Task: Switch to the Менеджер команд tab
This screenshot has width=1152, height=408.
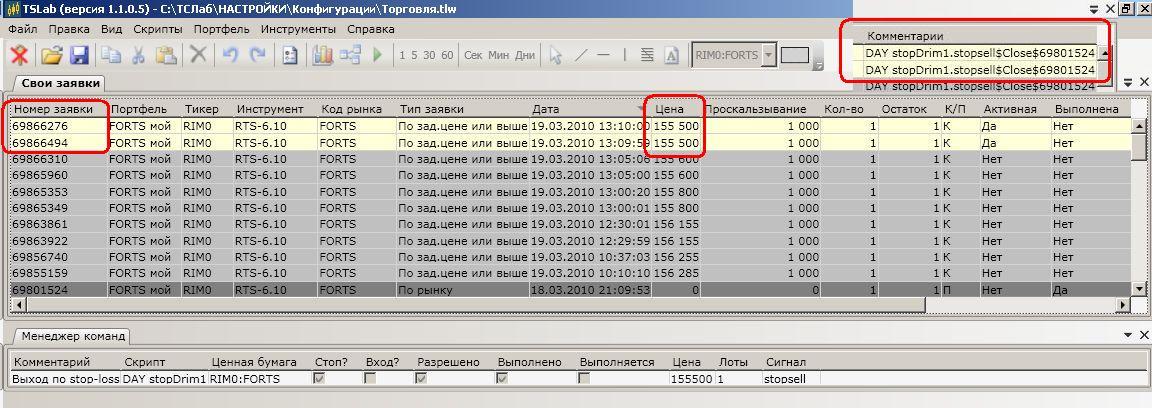Action: pos(71,337)
